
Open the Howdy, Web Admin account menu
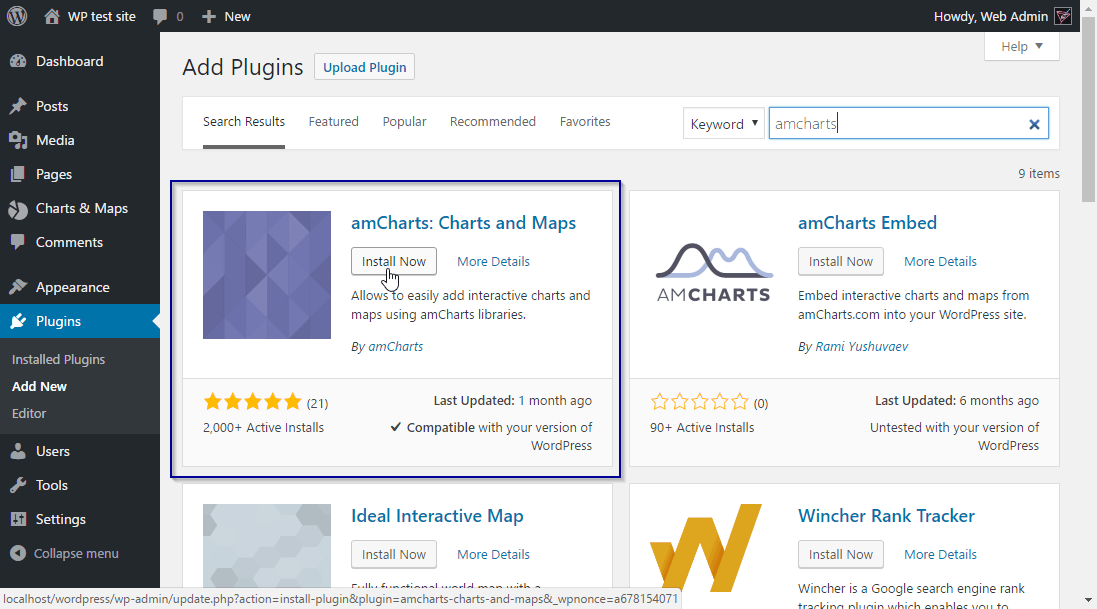tap(1003, 16)
